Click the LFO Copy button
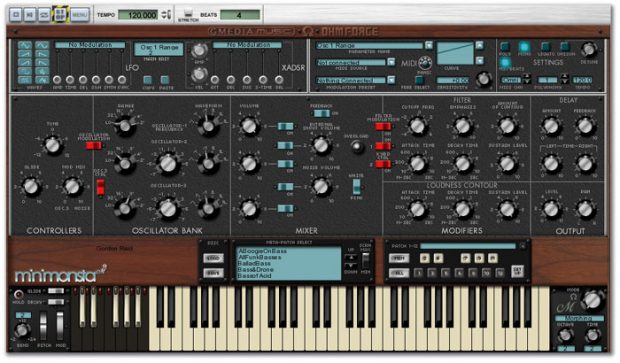The height and width of the screenshot is (363, 620). (148, 80)
